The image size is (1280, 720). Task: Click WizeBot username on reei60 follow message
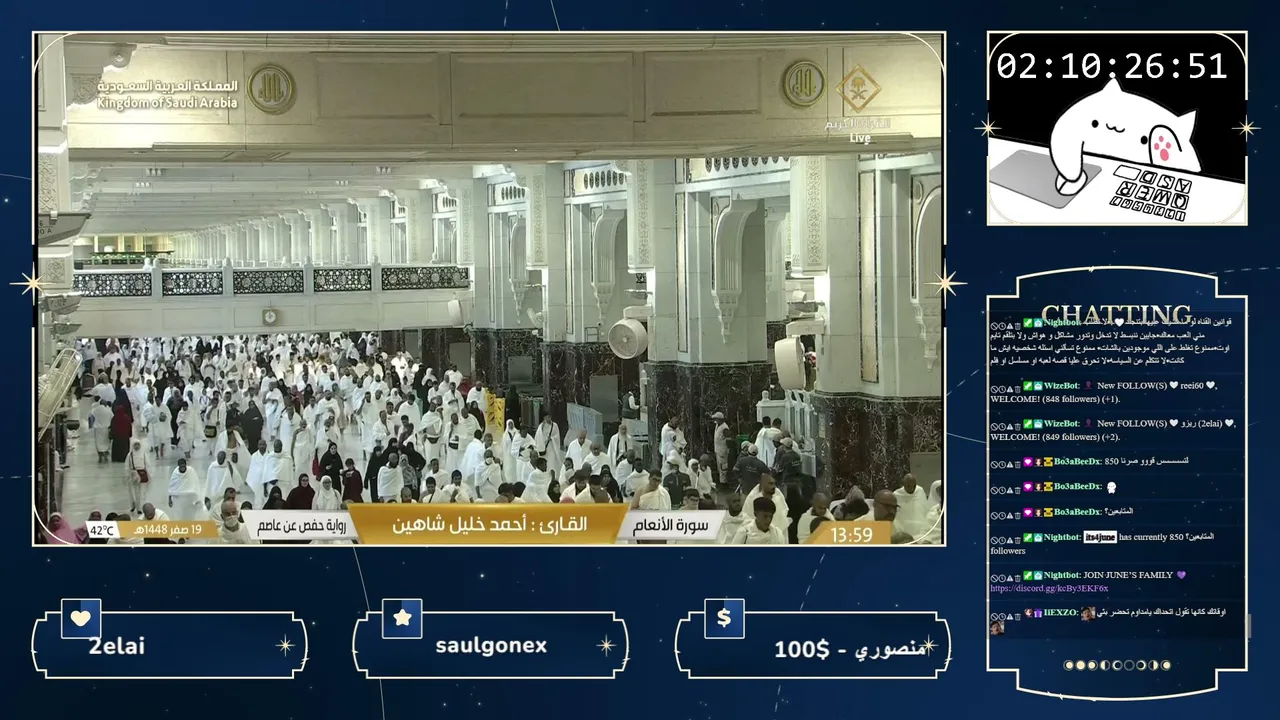(x=1062, y=386)
